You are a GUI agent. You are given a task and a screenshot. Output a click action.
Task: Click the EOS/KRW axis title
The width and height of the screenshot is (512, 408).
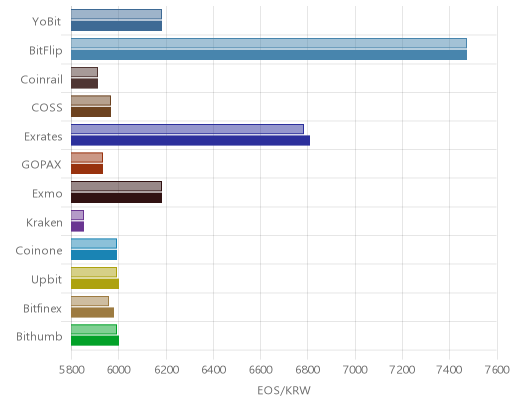[x=284, y=390]
